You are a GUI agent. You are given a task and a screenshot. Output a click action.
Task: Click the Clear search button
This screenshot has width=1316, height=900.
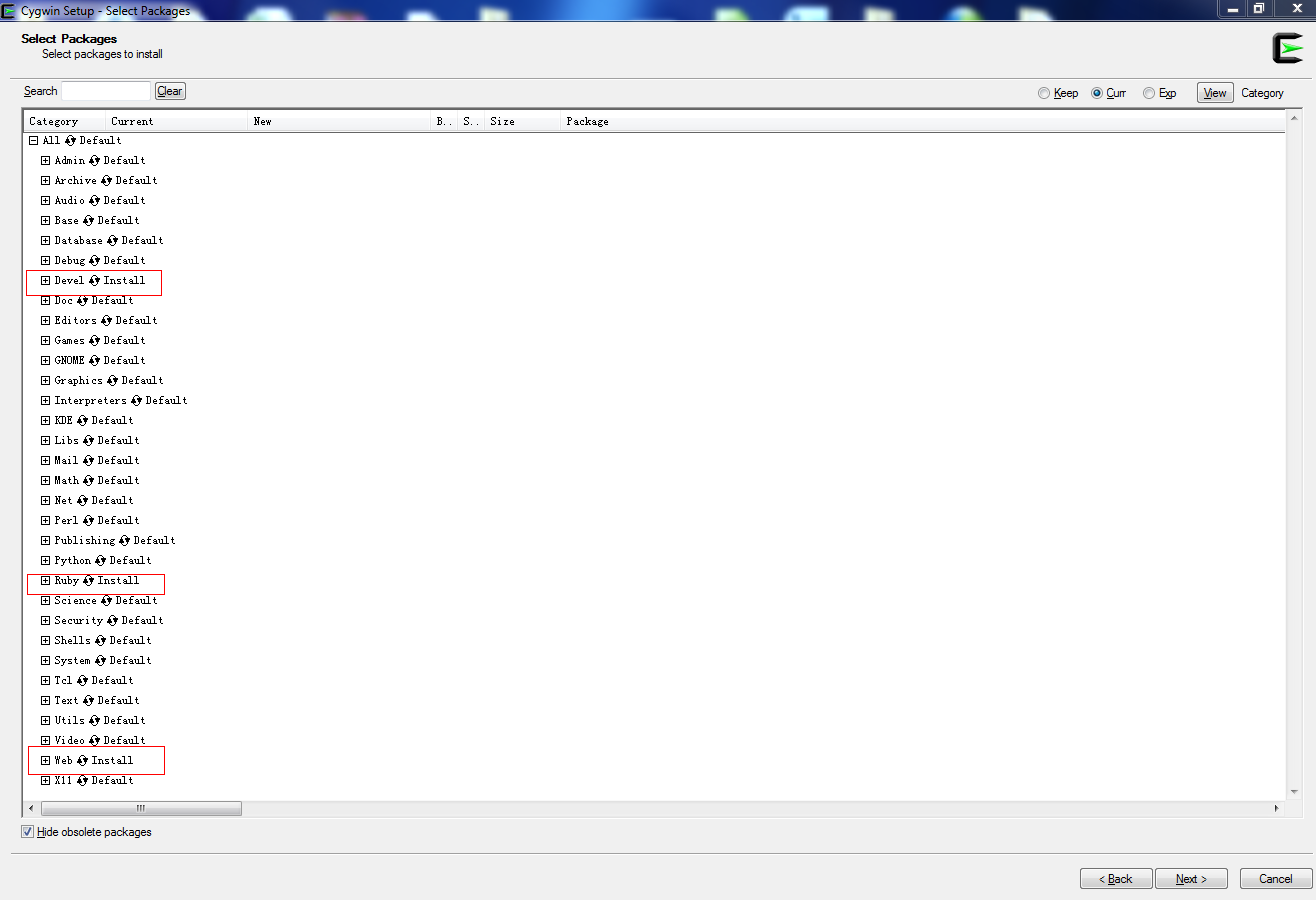tap(170, 91)
